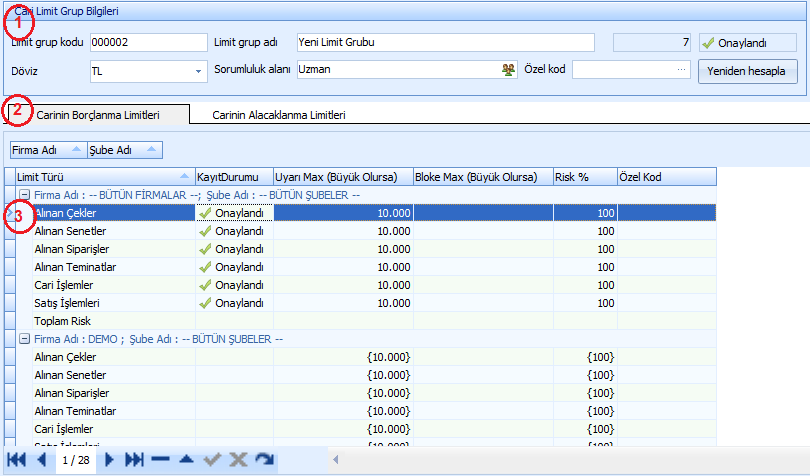Open Özel kod ellipsis lookup button
Viewport: 810px width, 476px height.
[x=681, y=69]
